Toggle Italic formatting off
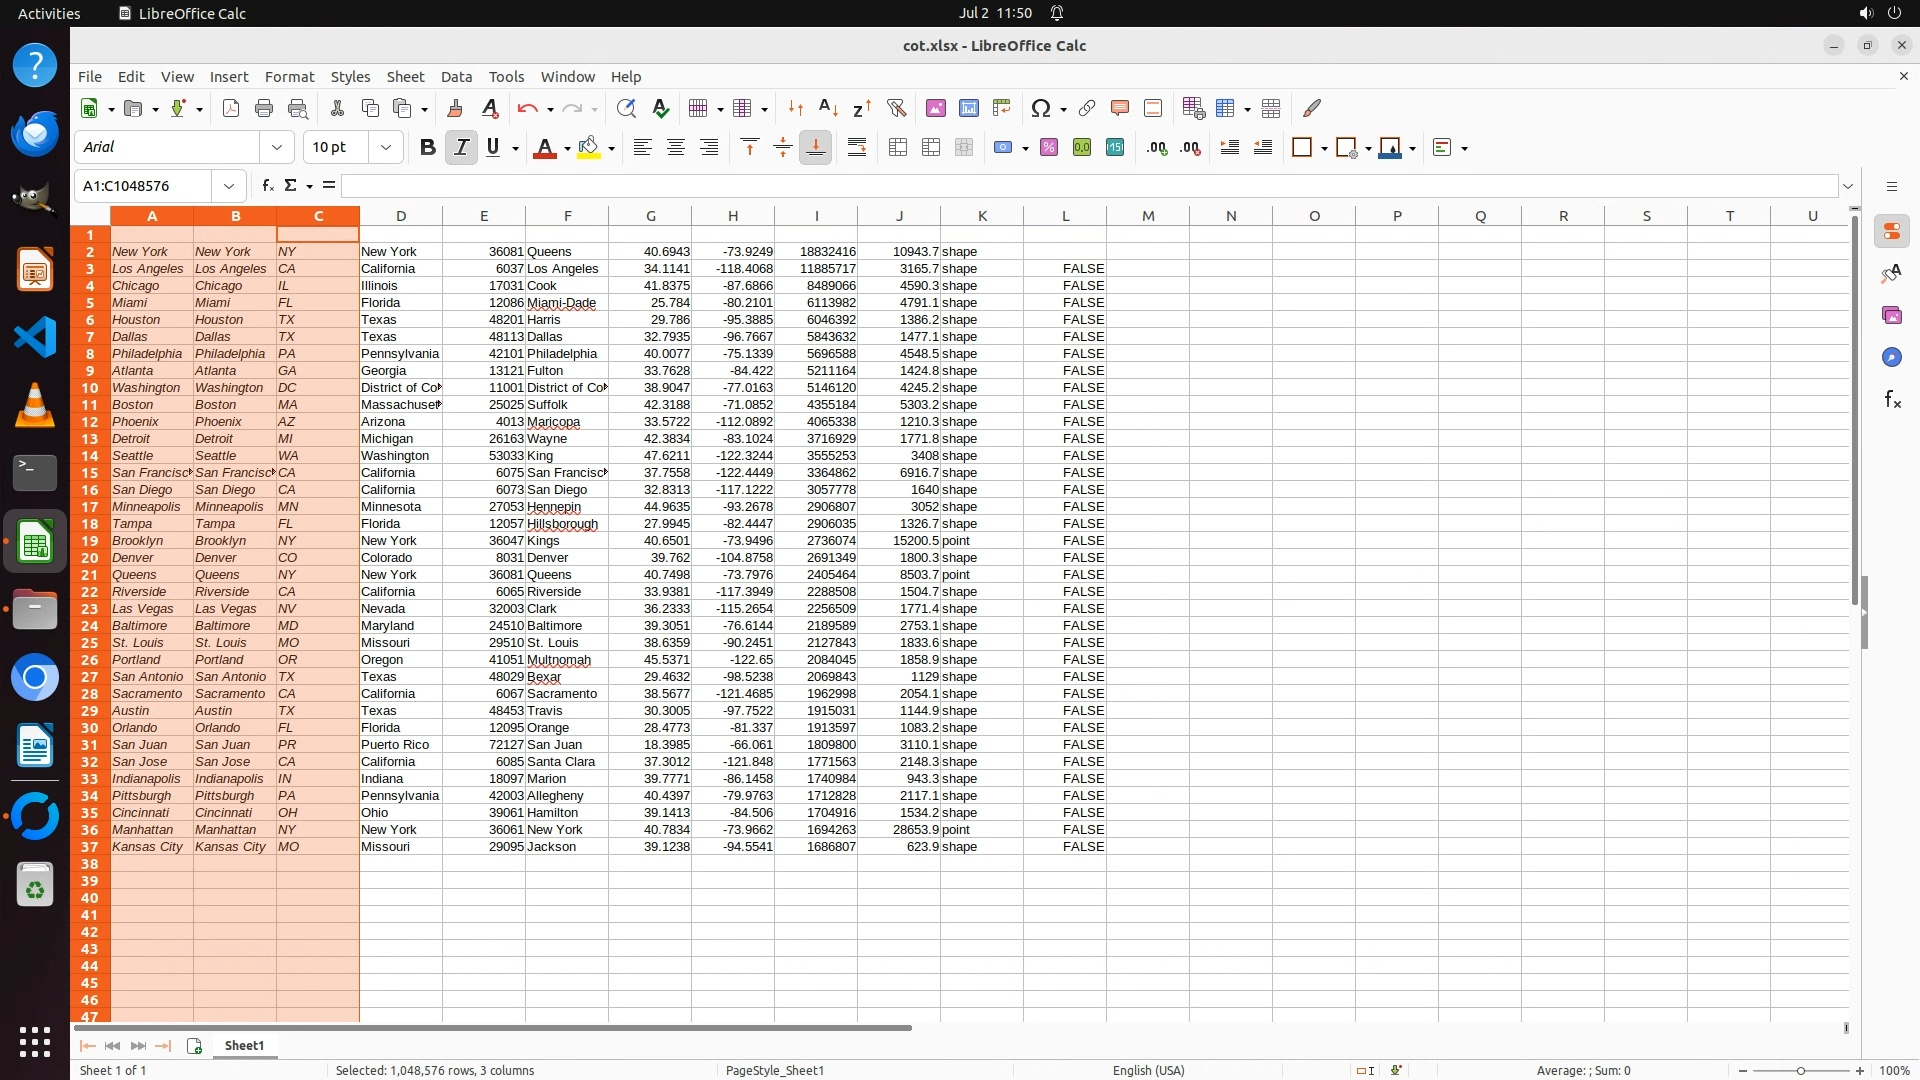The width and height of the screenshot is (1920, 1080). pyautogui.click(x=461, y=147)
